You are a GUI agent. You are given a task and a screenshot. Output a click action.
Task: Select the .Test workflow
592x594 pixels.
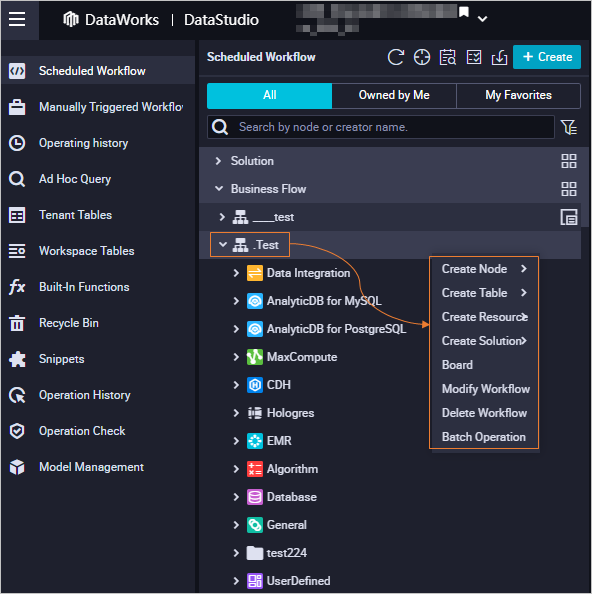267,245
